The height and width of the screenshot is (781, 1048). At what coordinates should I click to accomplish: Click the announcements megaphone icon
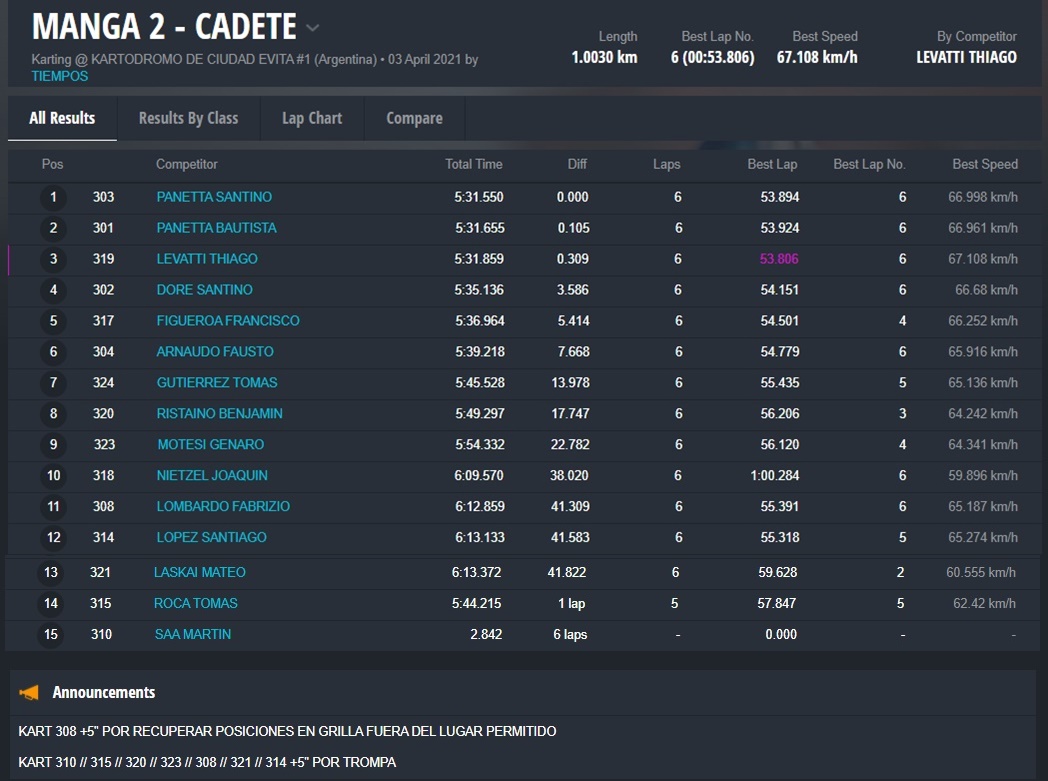(x=30, y=692)
